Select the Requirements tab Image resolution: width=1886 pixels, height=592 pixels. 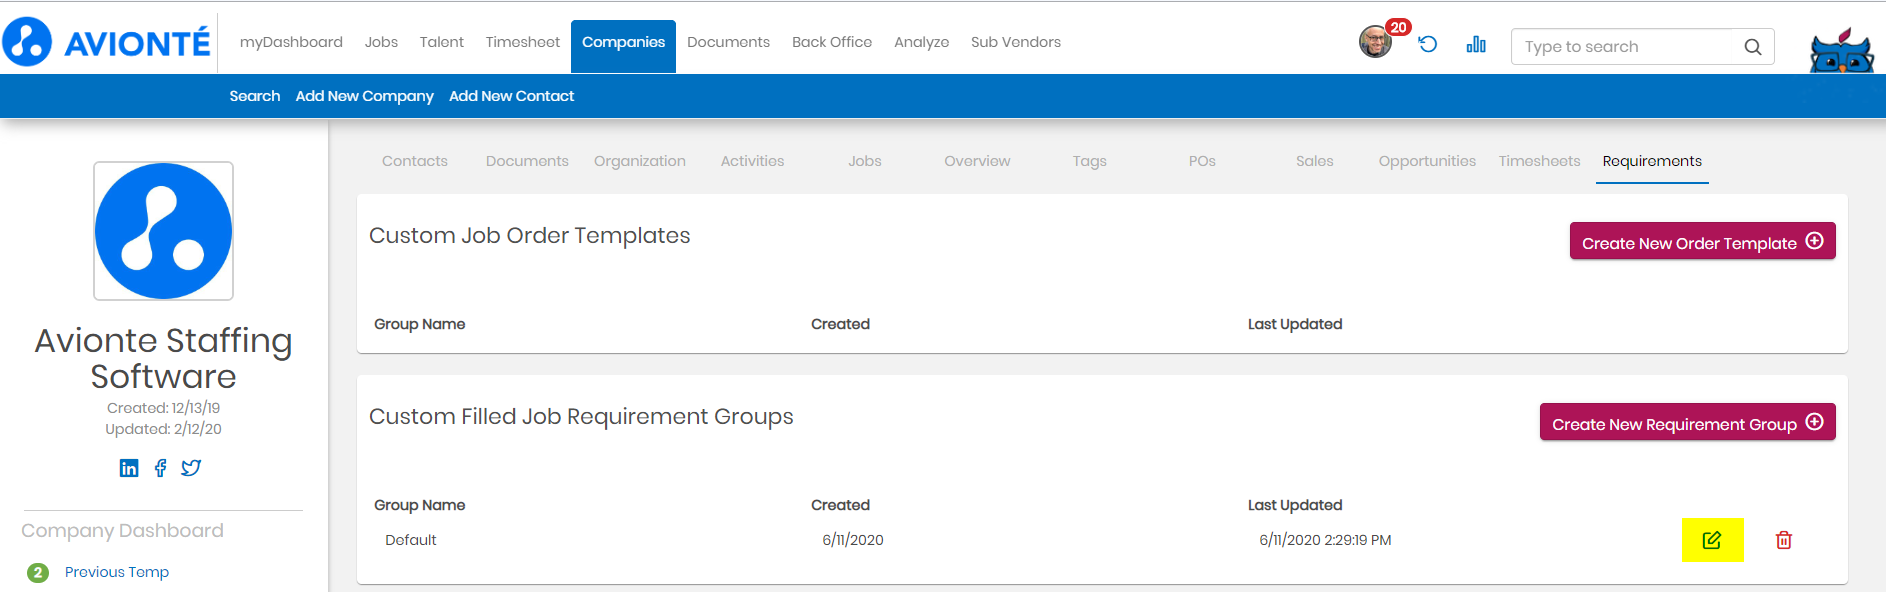tap(1652, 161)
